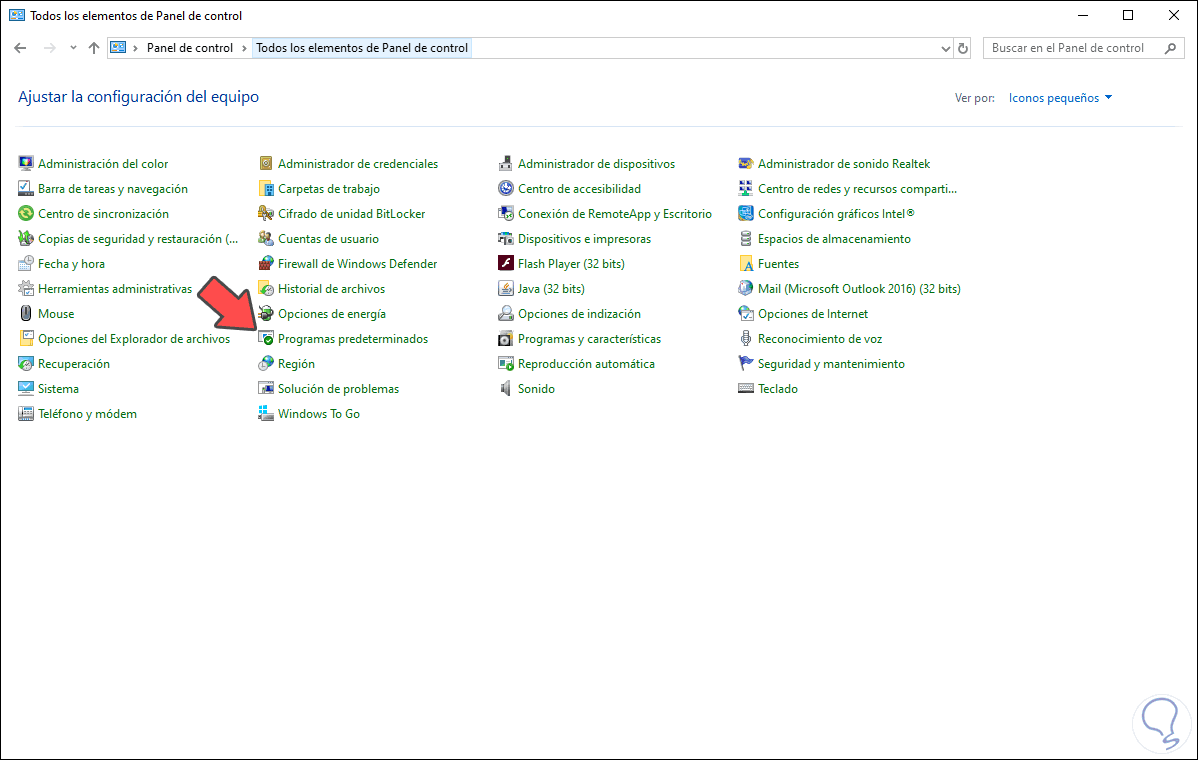Click the Cifrado de unidad BitLocker icon
Image resolution: width=1198 pixels, height=760 pixels.
coord(266,214)
